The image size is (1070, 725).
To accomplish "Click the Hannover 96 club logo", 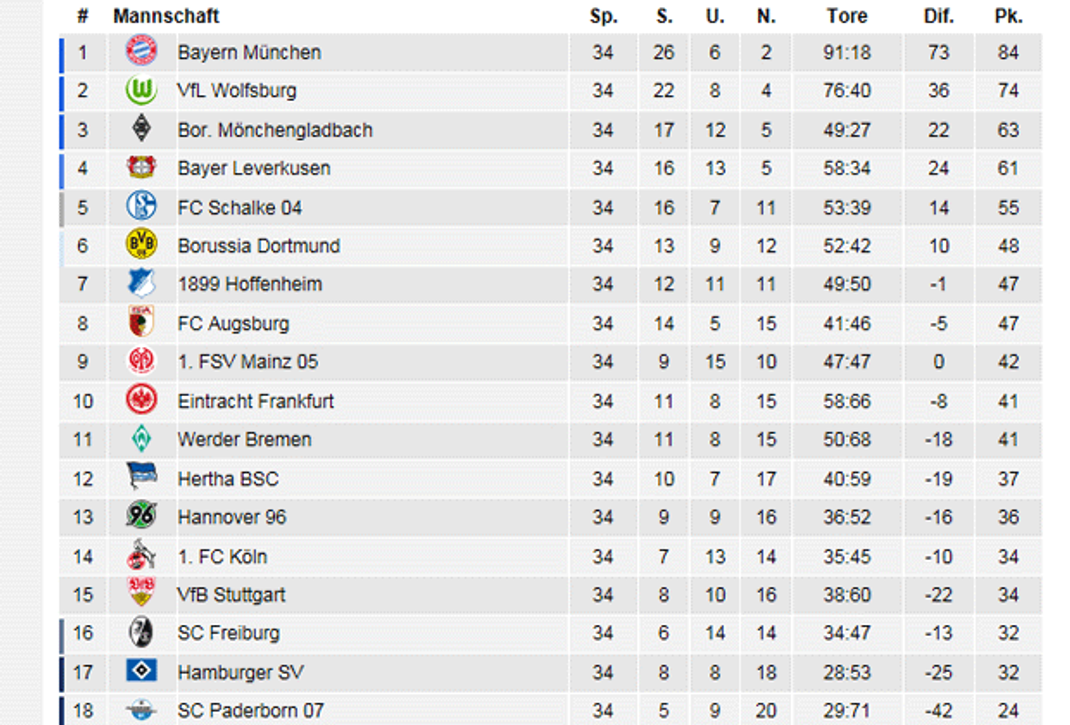I will pyautogui.click(x=141, y=515).
